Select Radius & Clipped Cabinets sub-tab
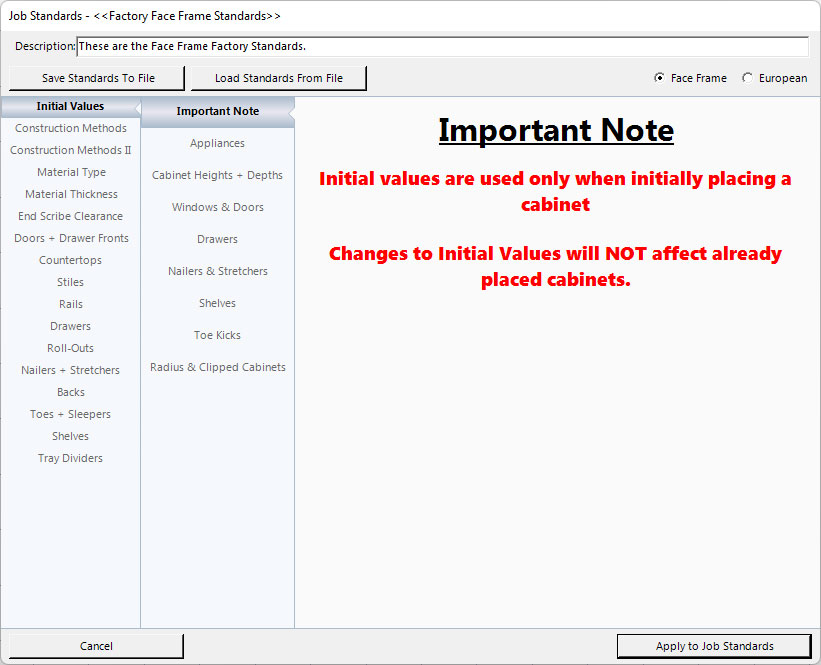This screenshot has height=665, width=821. point(217,367)
